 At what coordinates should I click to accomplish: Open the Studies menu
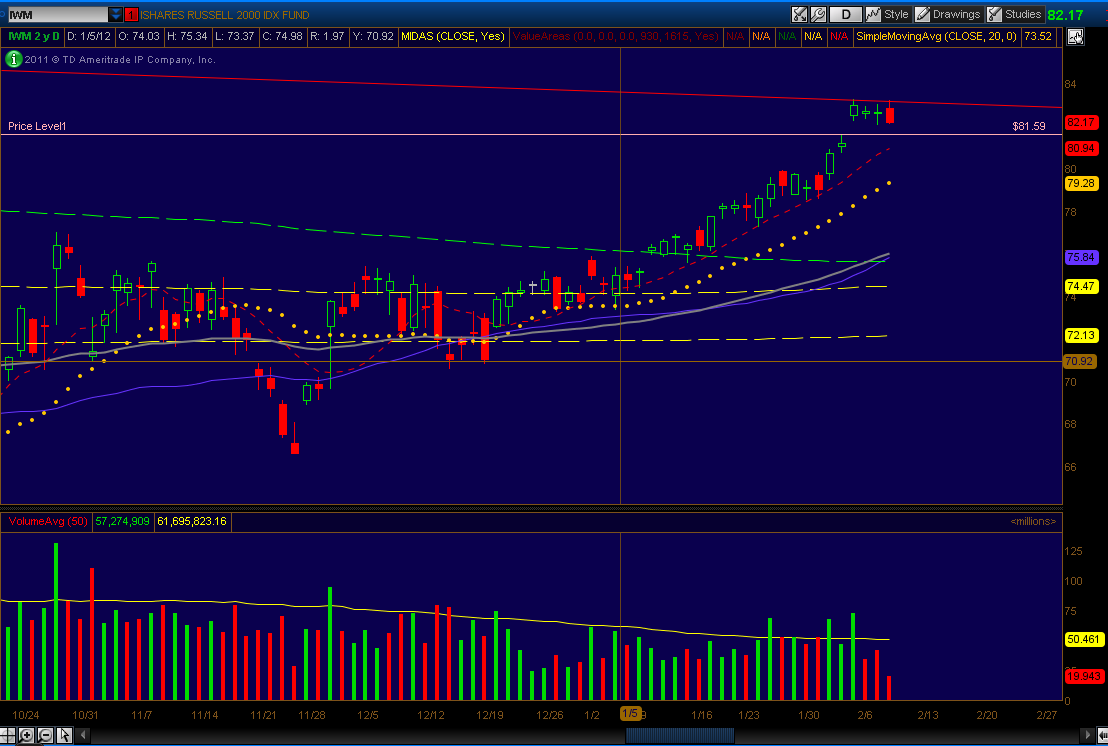pyautogui.click(x=1015, y=14)
